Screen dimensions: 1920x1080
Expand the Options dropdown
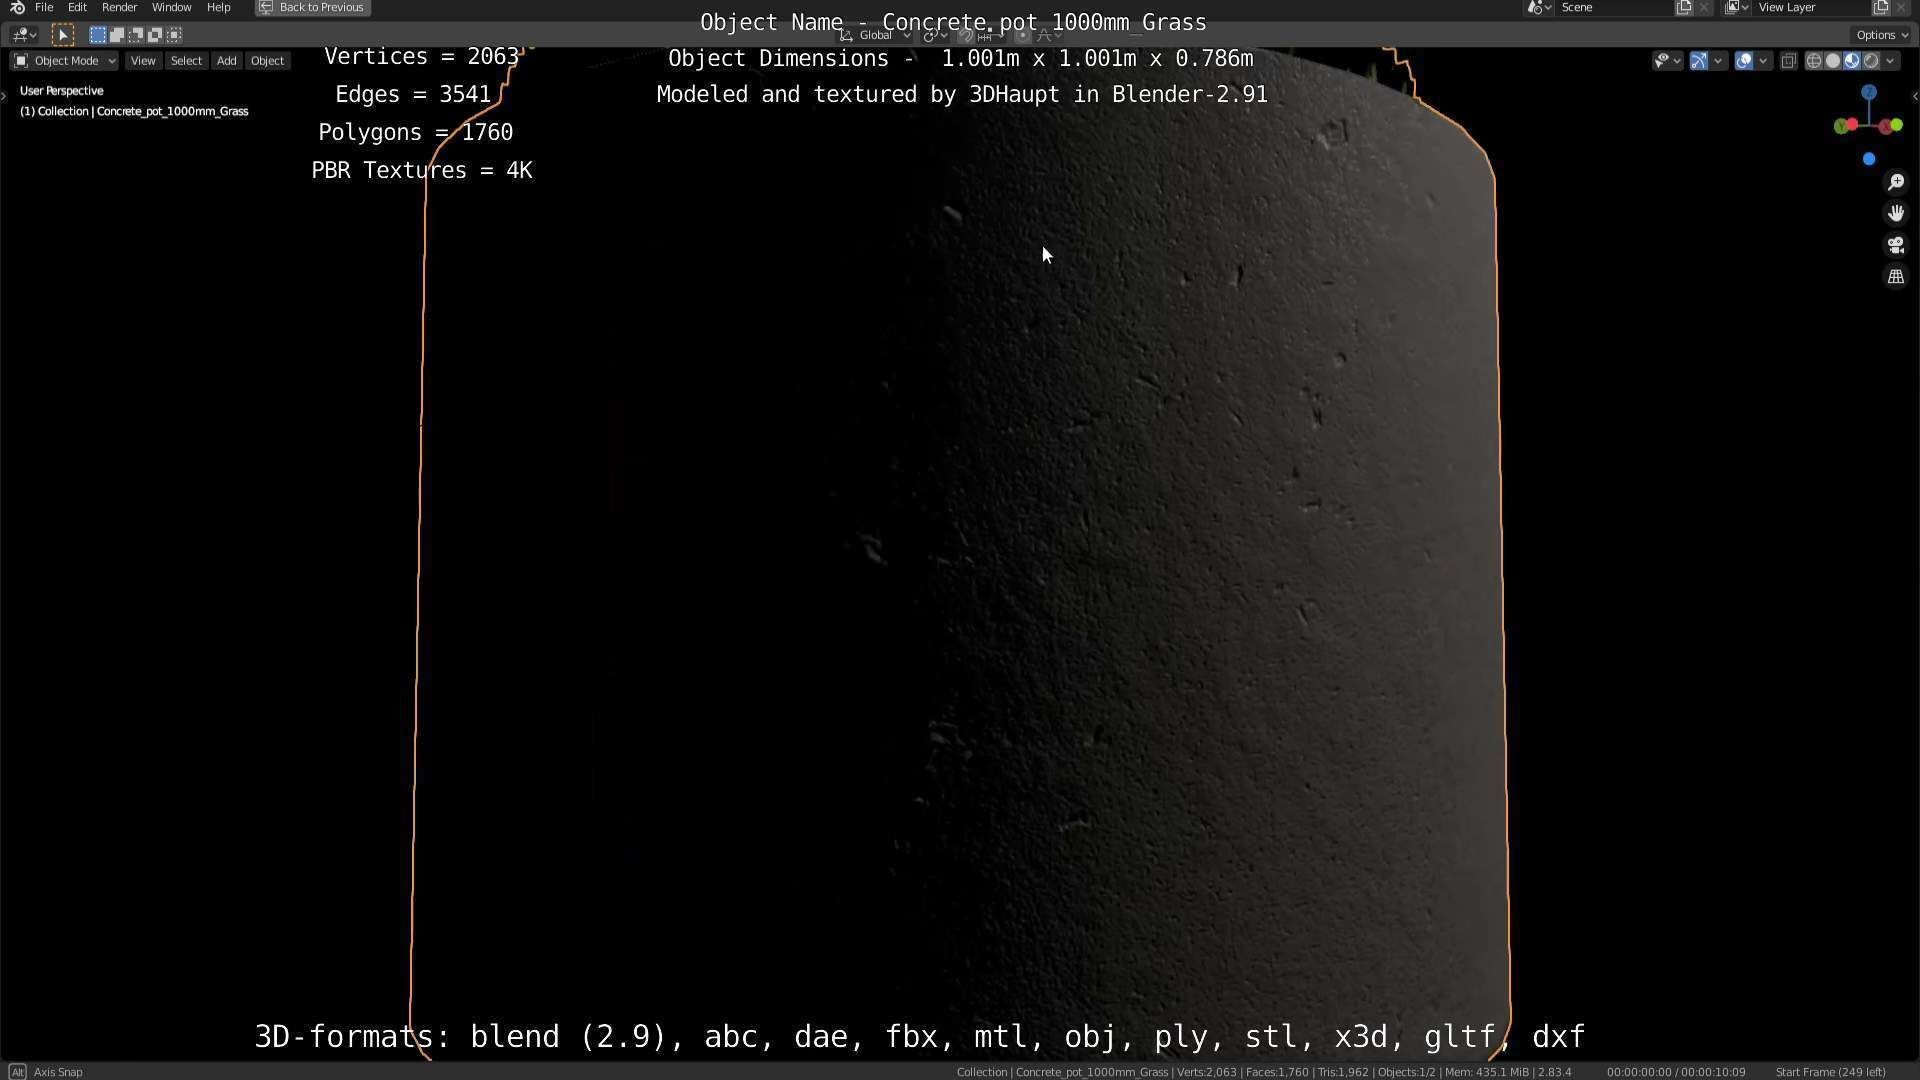[1881, 35]
